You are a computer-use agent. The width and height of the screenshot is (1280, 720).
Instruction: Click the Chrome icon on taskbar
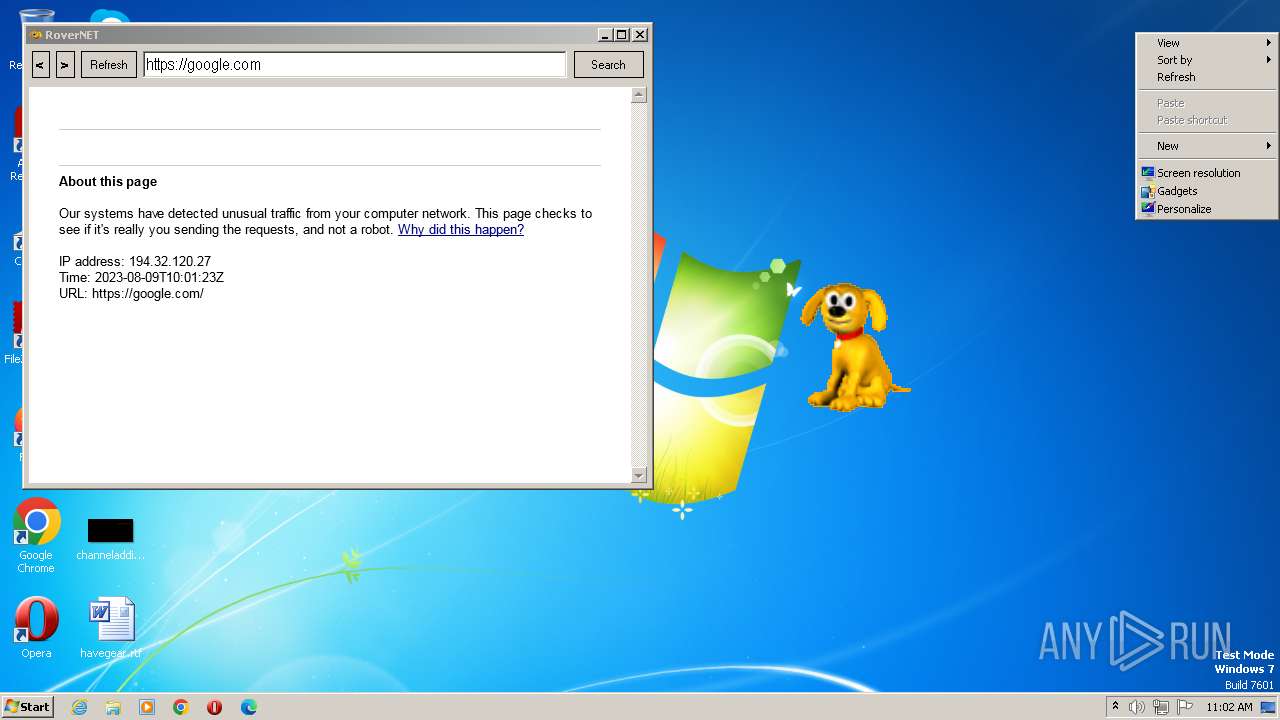(x=181, y=707)
